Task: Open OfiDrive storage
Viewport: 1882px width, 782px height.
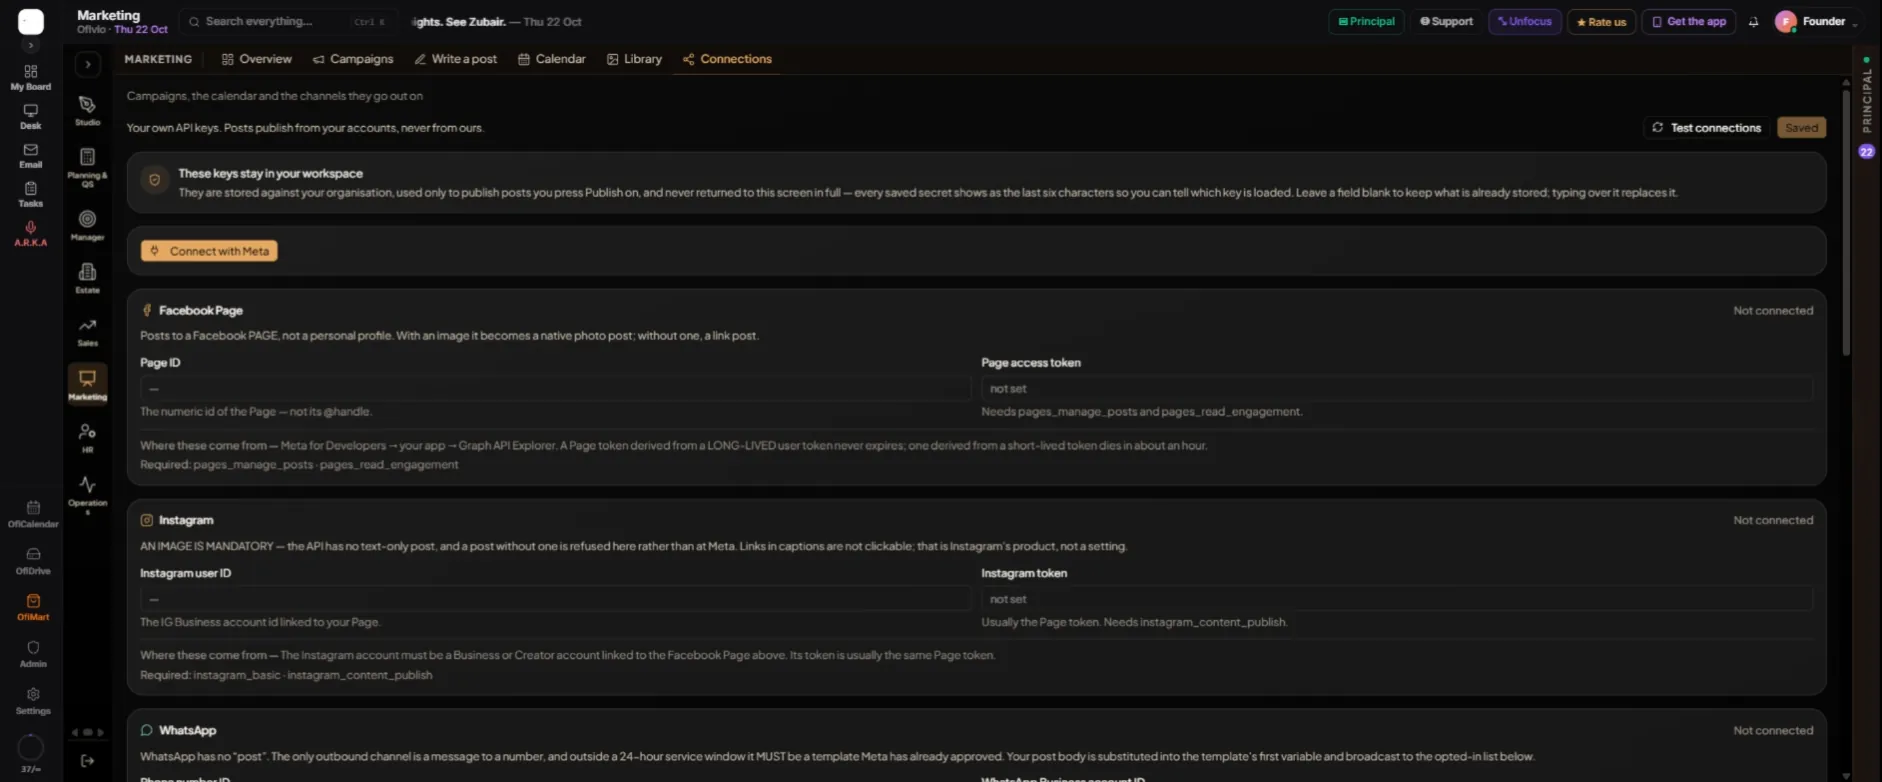Action: (x=33, y=561)
